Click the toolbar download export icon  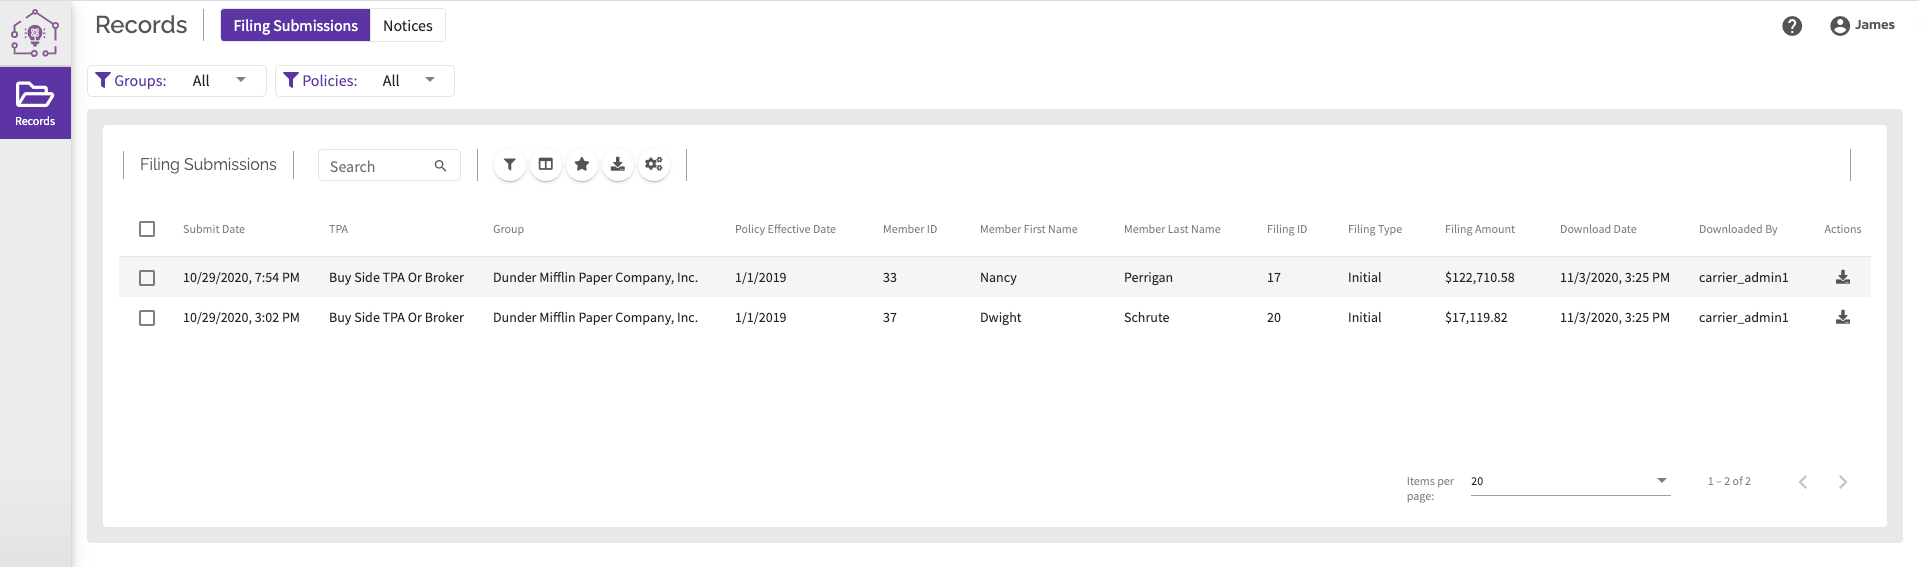click(618, 165)
